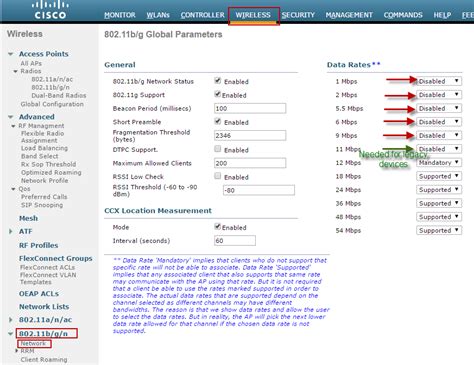This screenshot has width=474, height=365.
Task: Open the COMMANDS menu
Action: click(403, 15)
